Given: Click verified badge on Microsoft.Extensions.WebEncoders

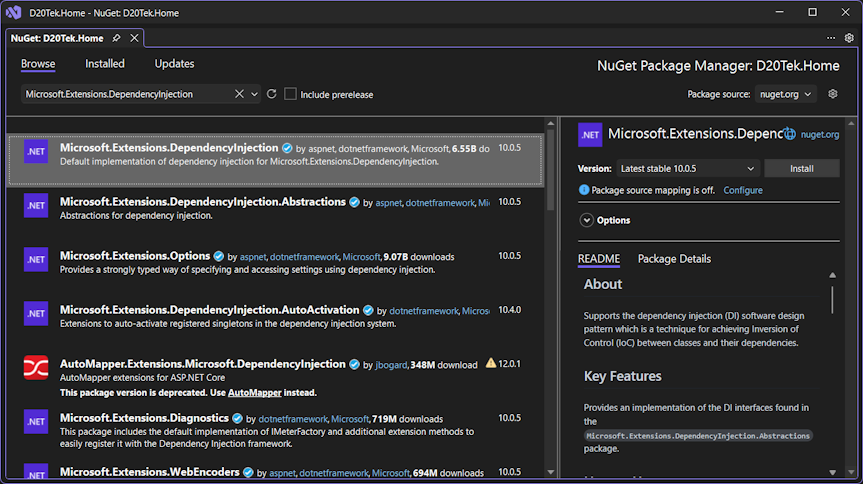Looking at the screenshot, I should coord(248,472).
